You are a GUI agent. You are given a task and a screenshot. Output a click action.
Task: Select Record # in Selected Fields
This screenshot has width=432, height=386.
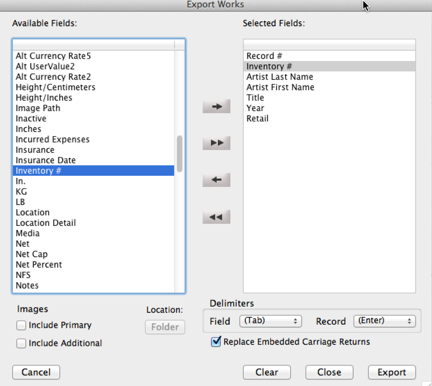329,56
